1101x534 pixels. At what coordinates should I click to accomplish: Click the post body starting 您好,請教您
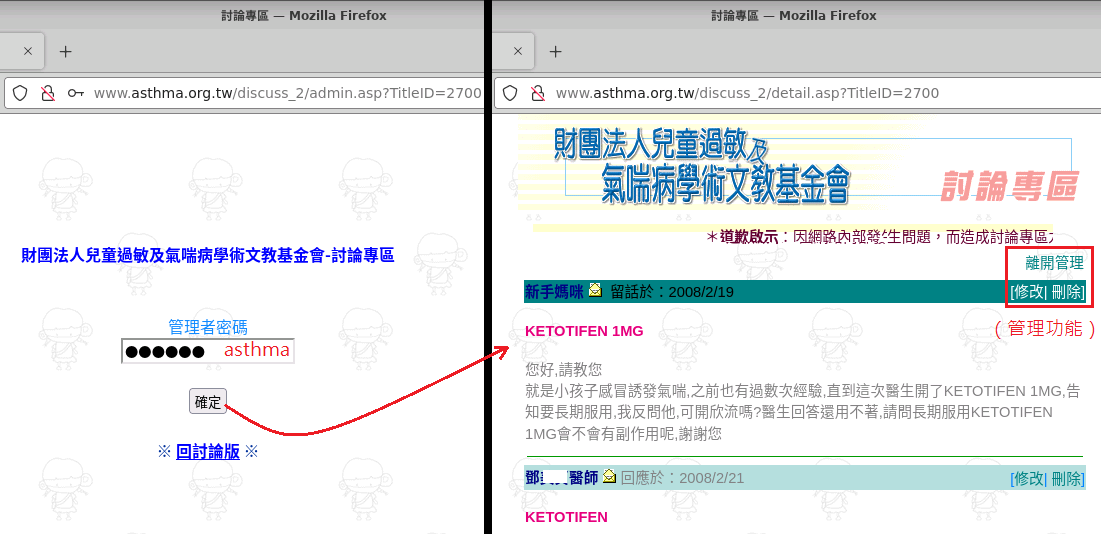pyautogui.click(x=803, y=401)
